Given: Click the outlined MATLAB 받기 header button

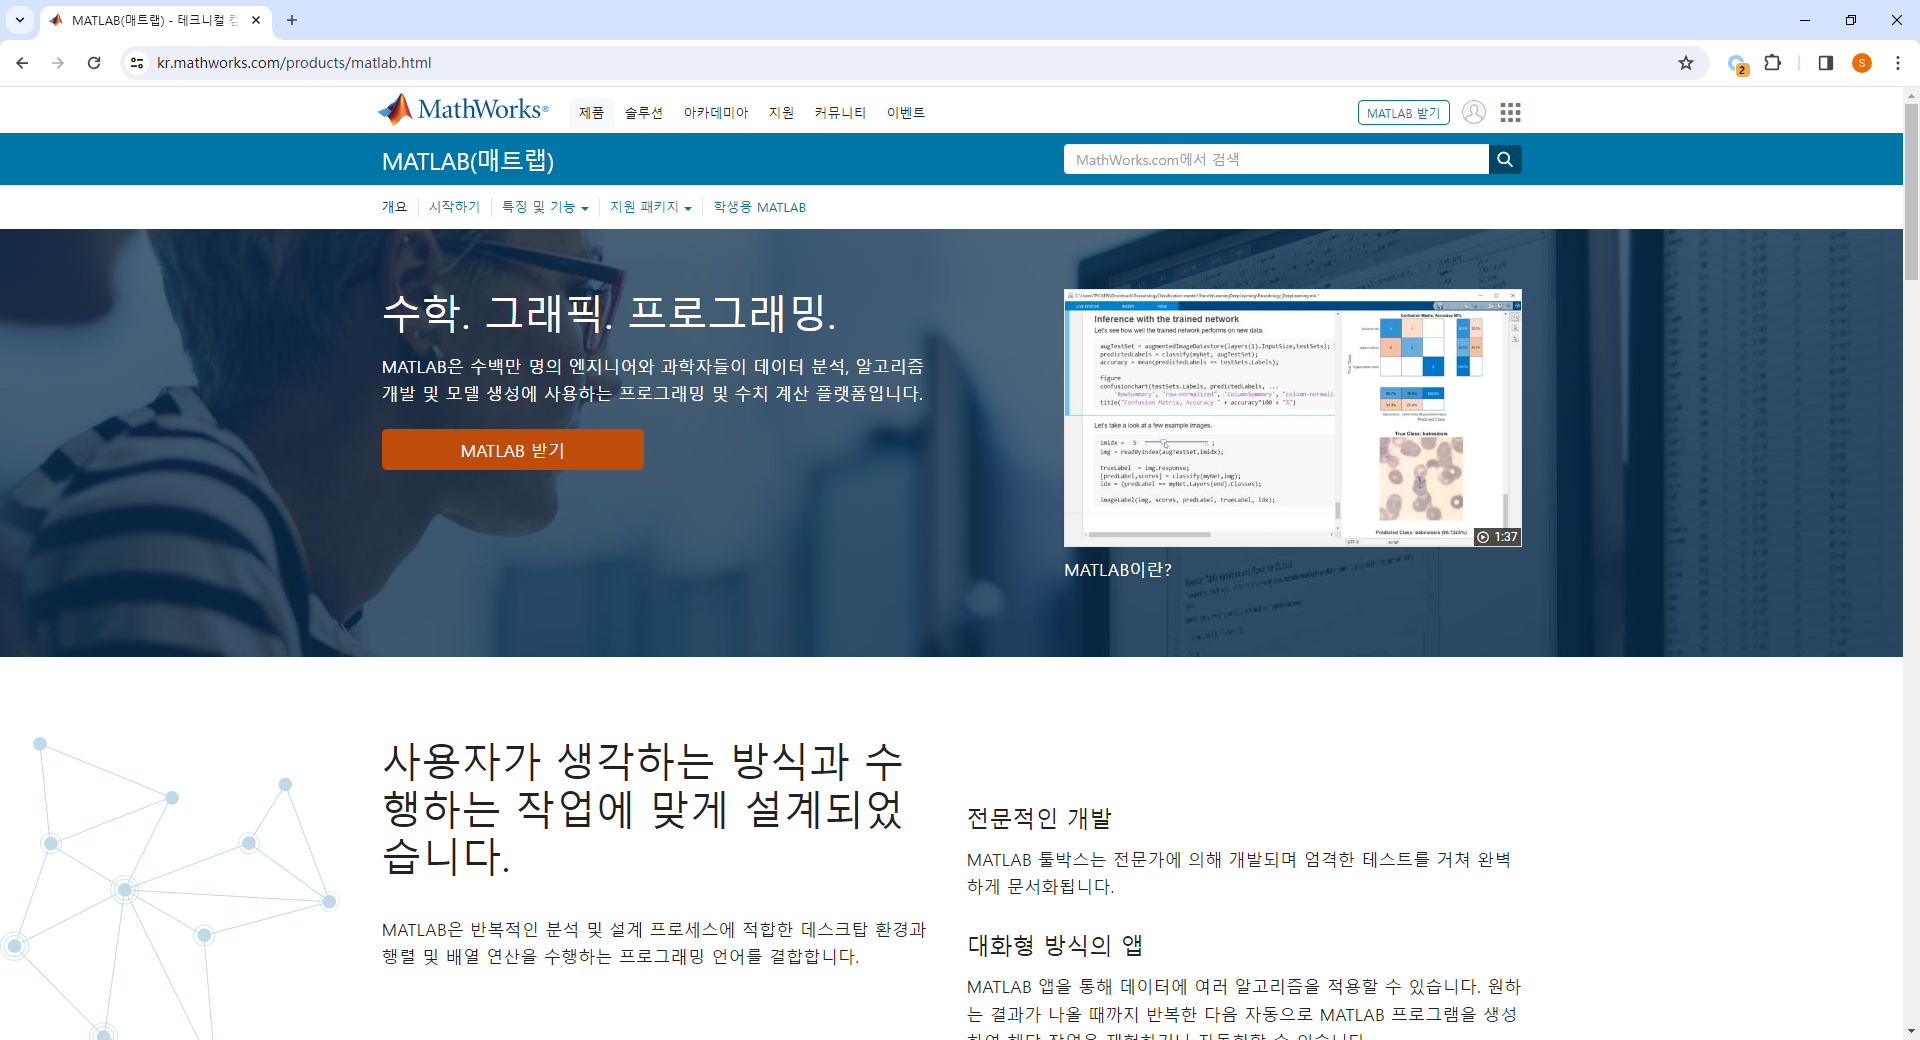Looking at the screenshot, I should [1403, 113].
